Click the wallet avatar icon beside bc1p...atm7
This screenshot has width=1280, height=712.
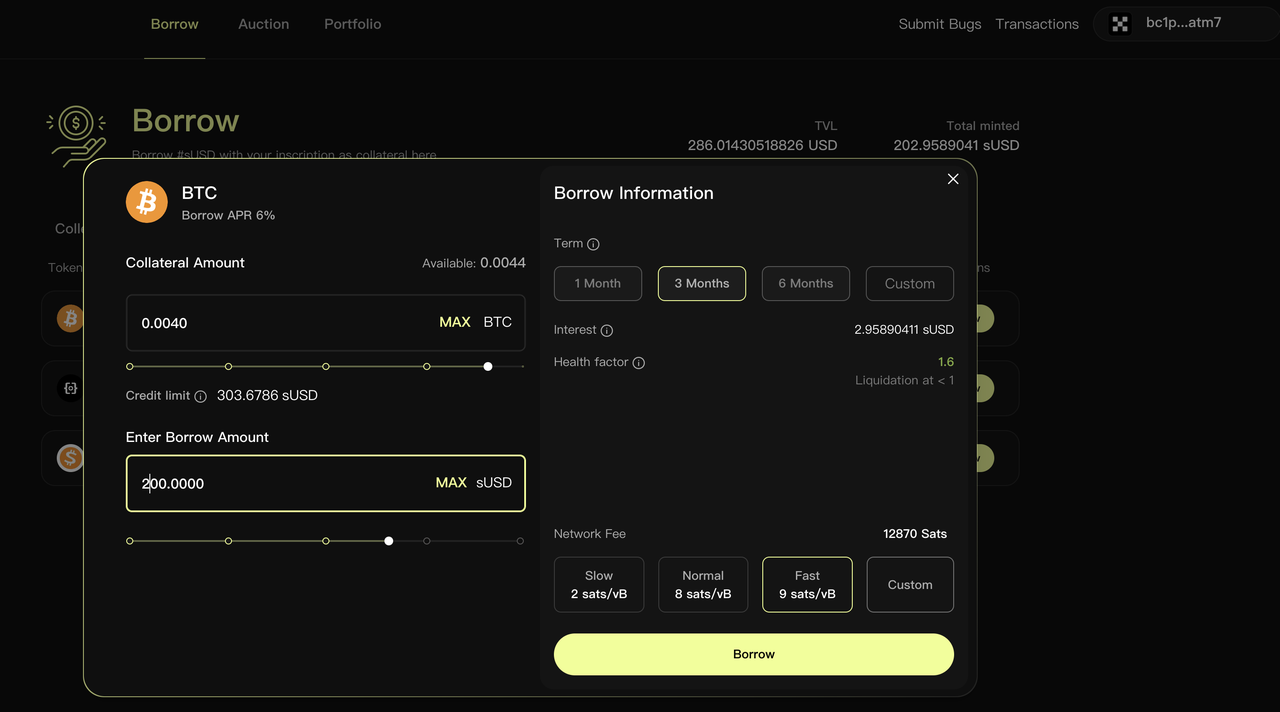pyautogui.click(x=1120, y=24)
